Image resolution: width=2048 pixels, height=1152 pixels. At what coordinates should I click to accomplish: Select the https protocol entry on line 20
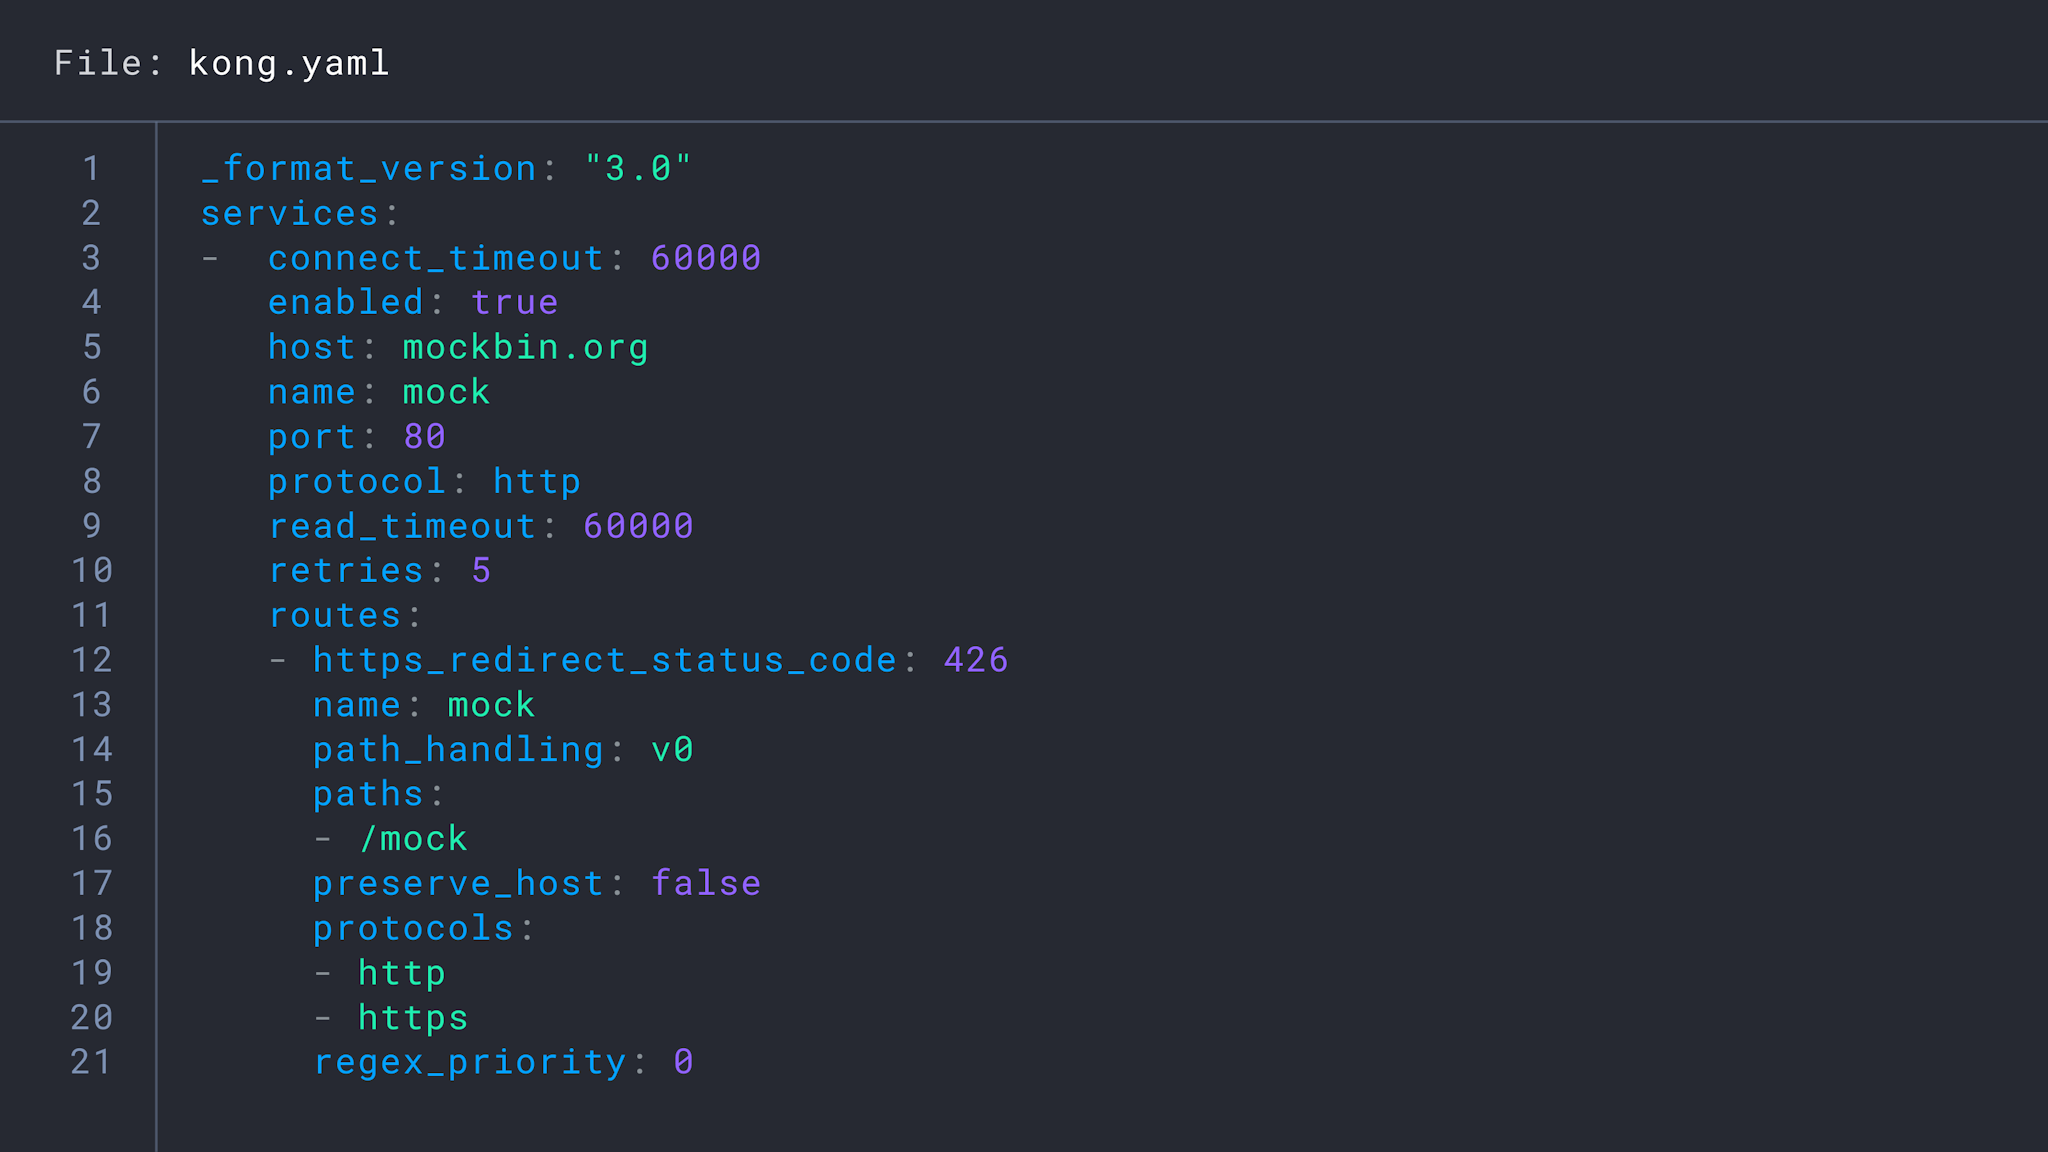coord(411,1016)
